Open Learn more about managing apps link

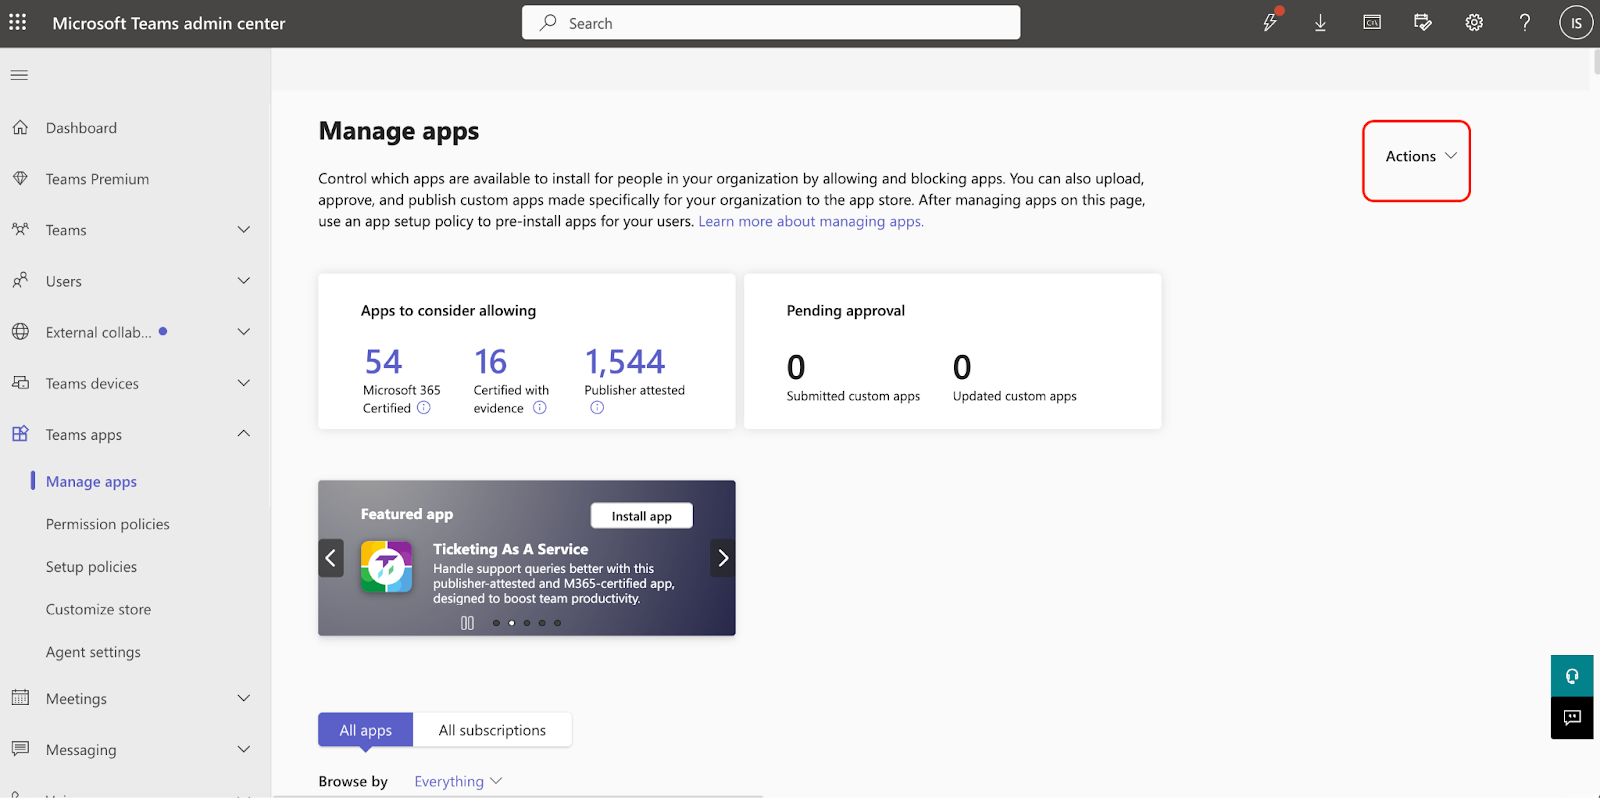[x=810, y=221]
